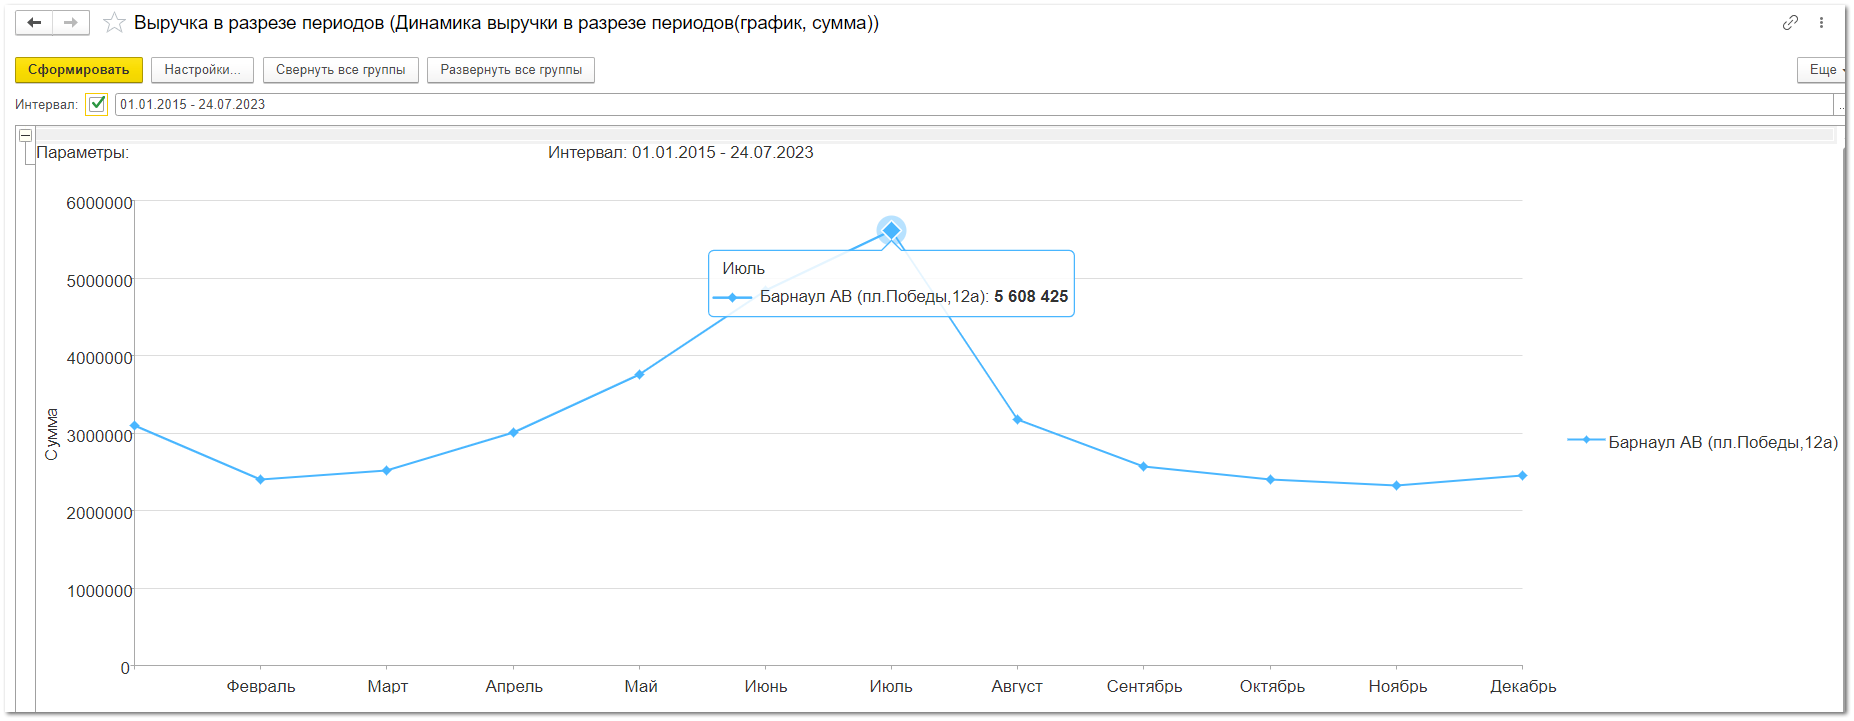Open period picker at interval field end
Image resolution: width=1854 pixels, height=721 pixels.
pyautogui.click(x=1840, y=105)
